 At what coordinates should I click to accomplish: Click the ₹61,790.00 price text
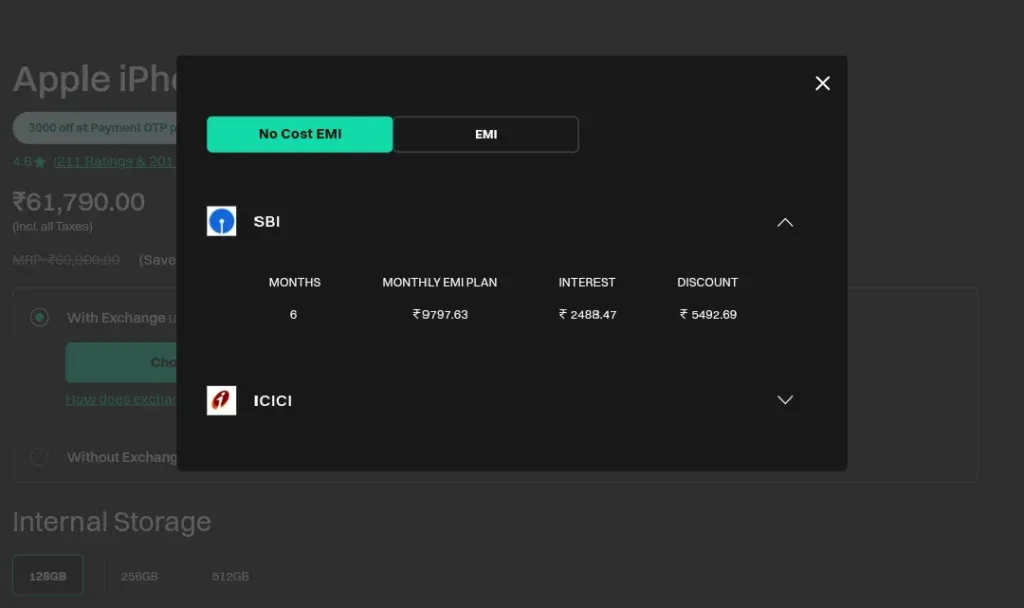click(78, 202)
